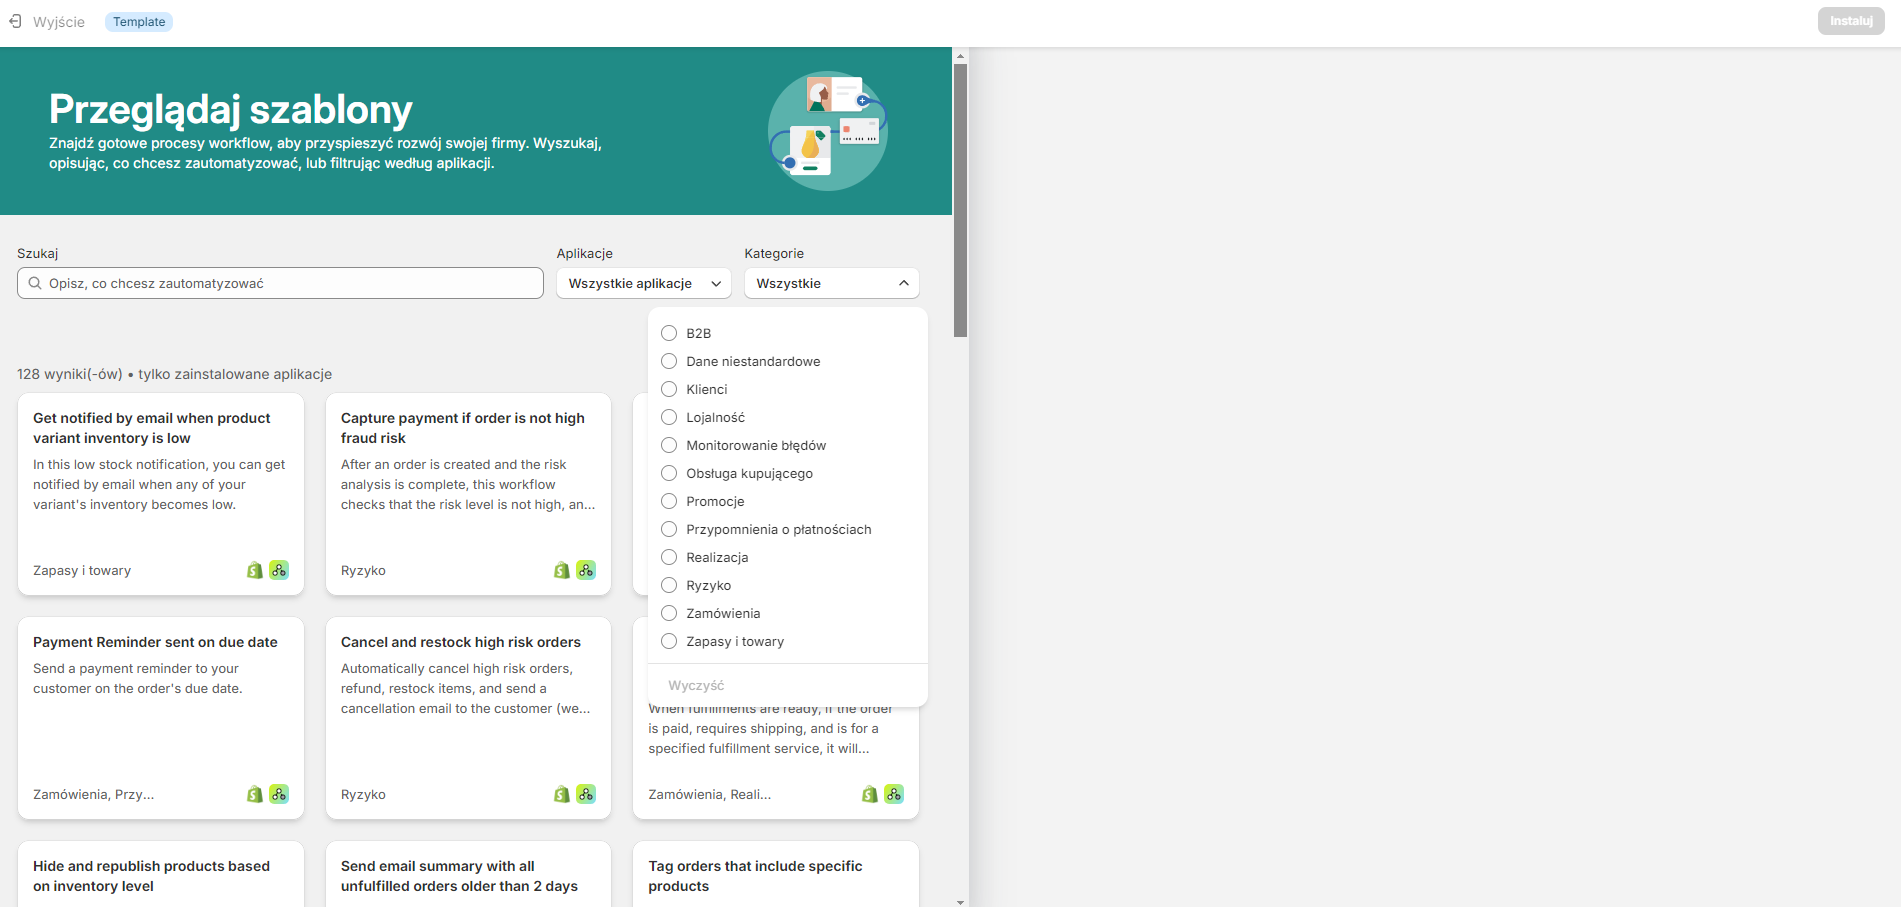Click the exit door icon beside Wyjście
Image resolution: width=1901 pixels, height=907 pixels.
pyautogui.click(x=15, y=21)
